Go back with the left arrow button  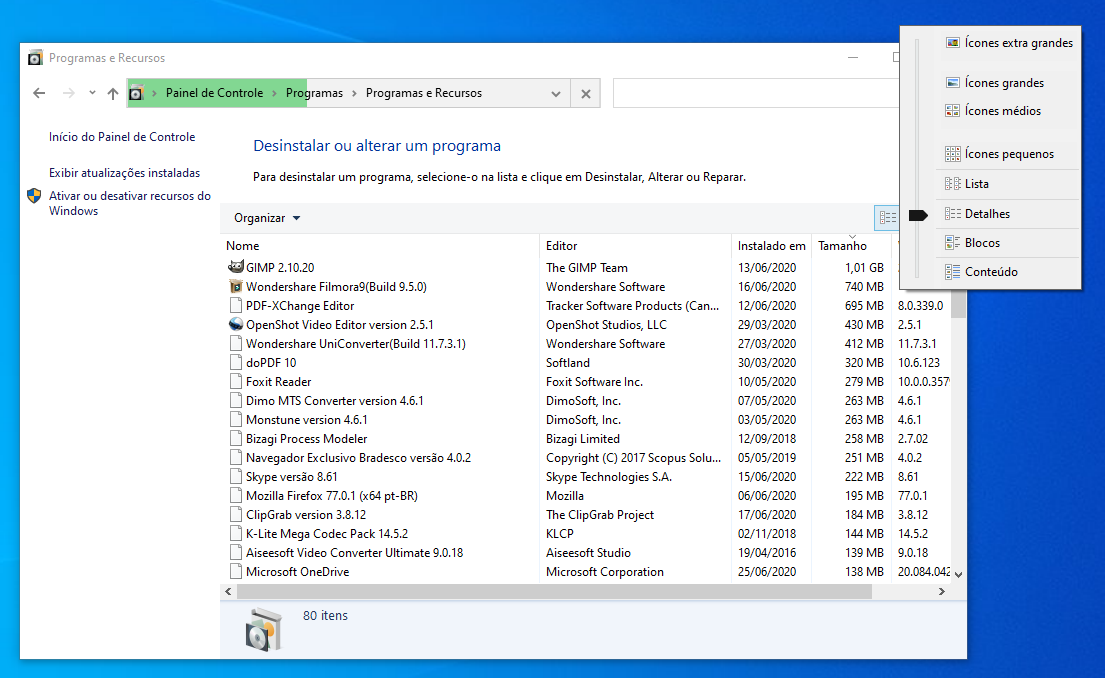39,93
